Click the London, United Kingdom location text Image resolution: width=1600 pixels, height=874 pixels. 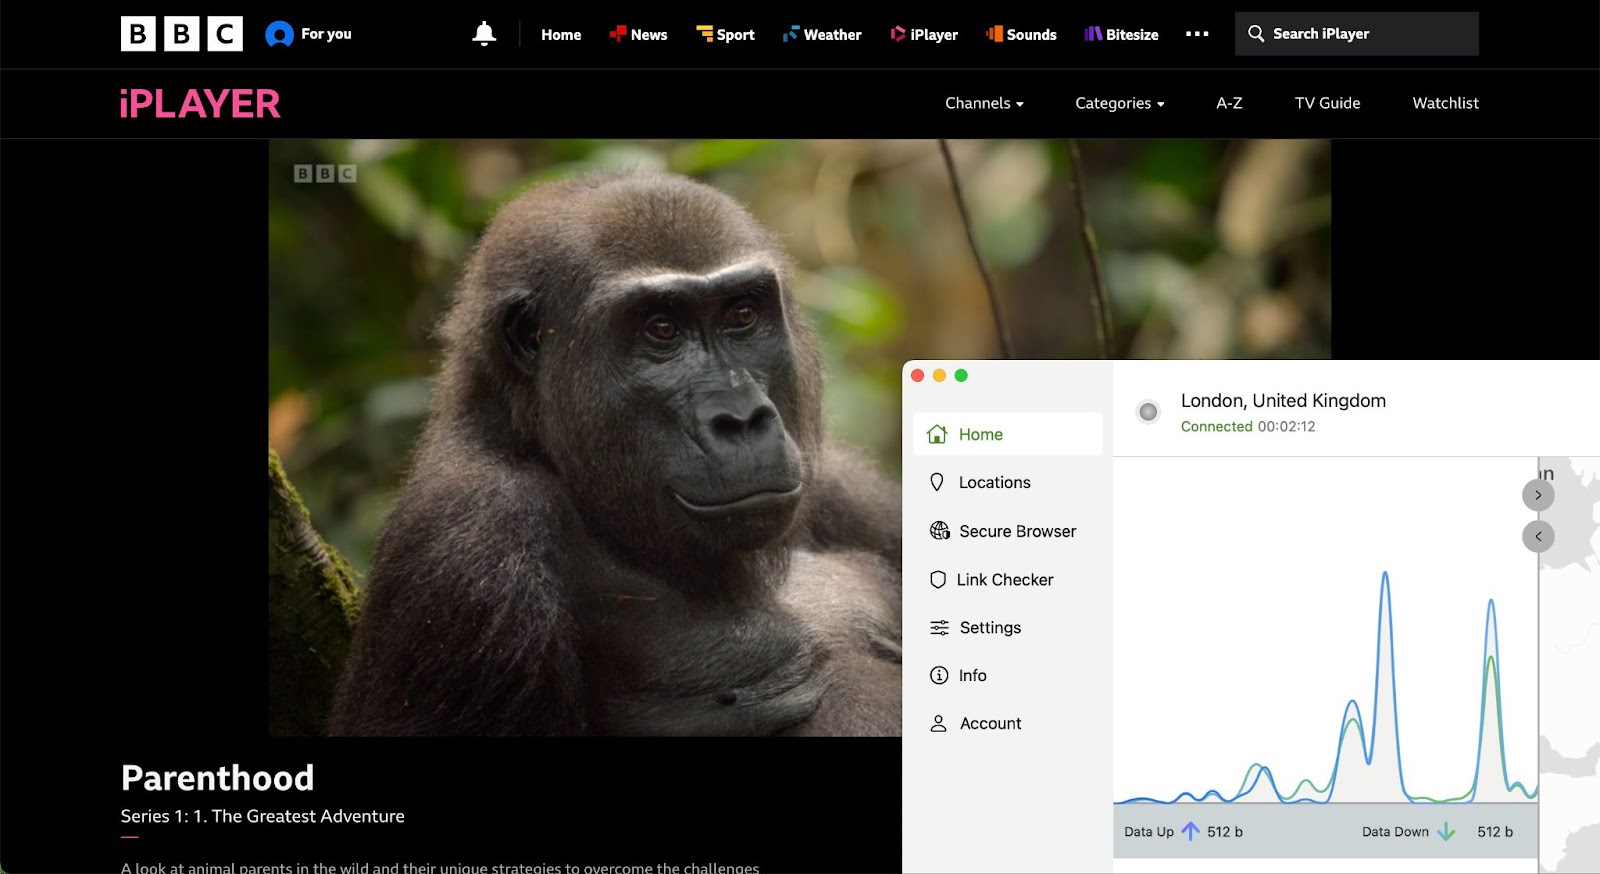[1283, 401]
